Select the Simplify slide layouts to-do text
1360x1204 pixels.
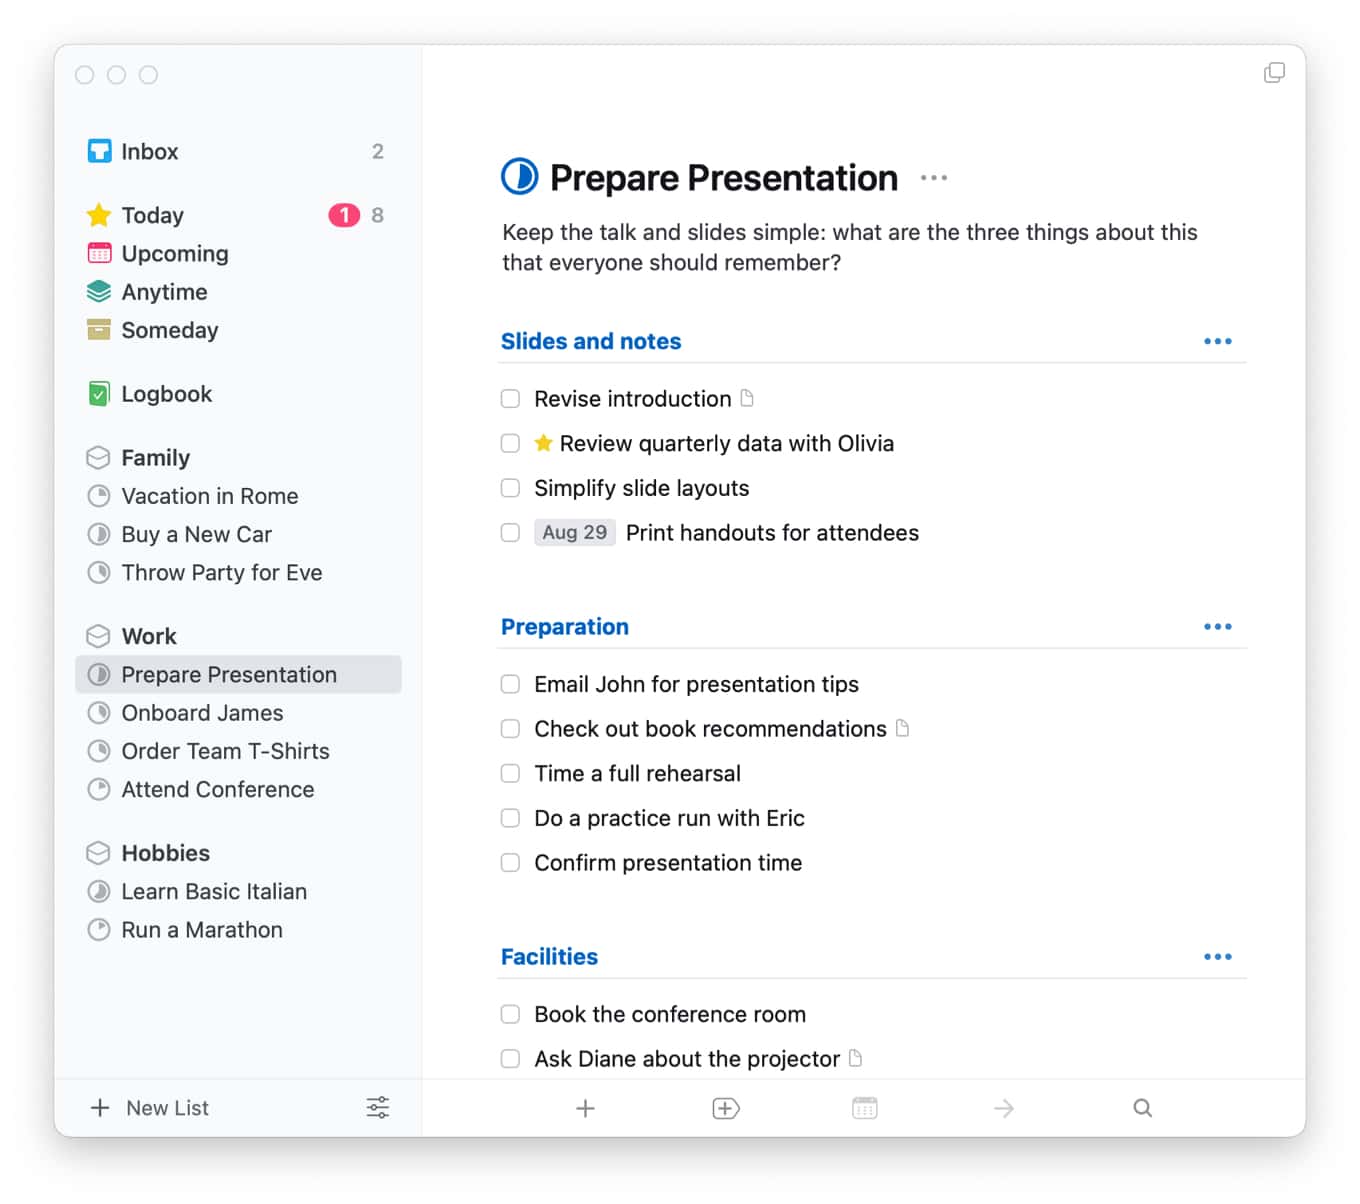click(642, 488)
